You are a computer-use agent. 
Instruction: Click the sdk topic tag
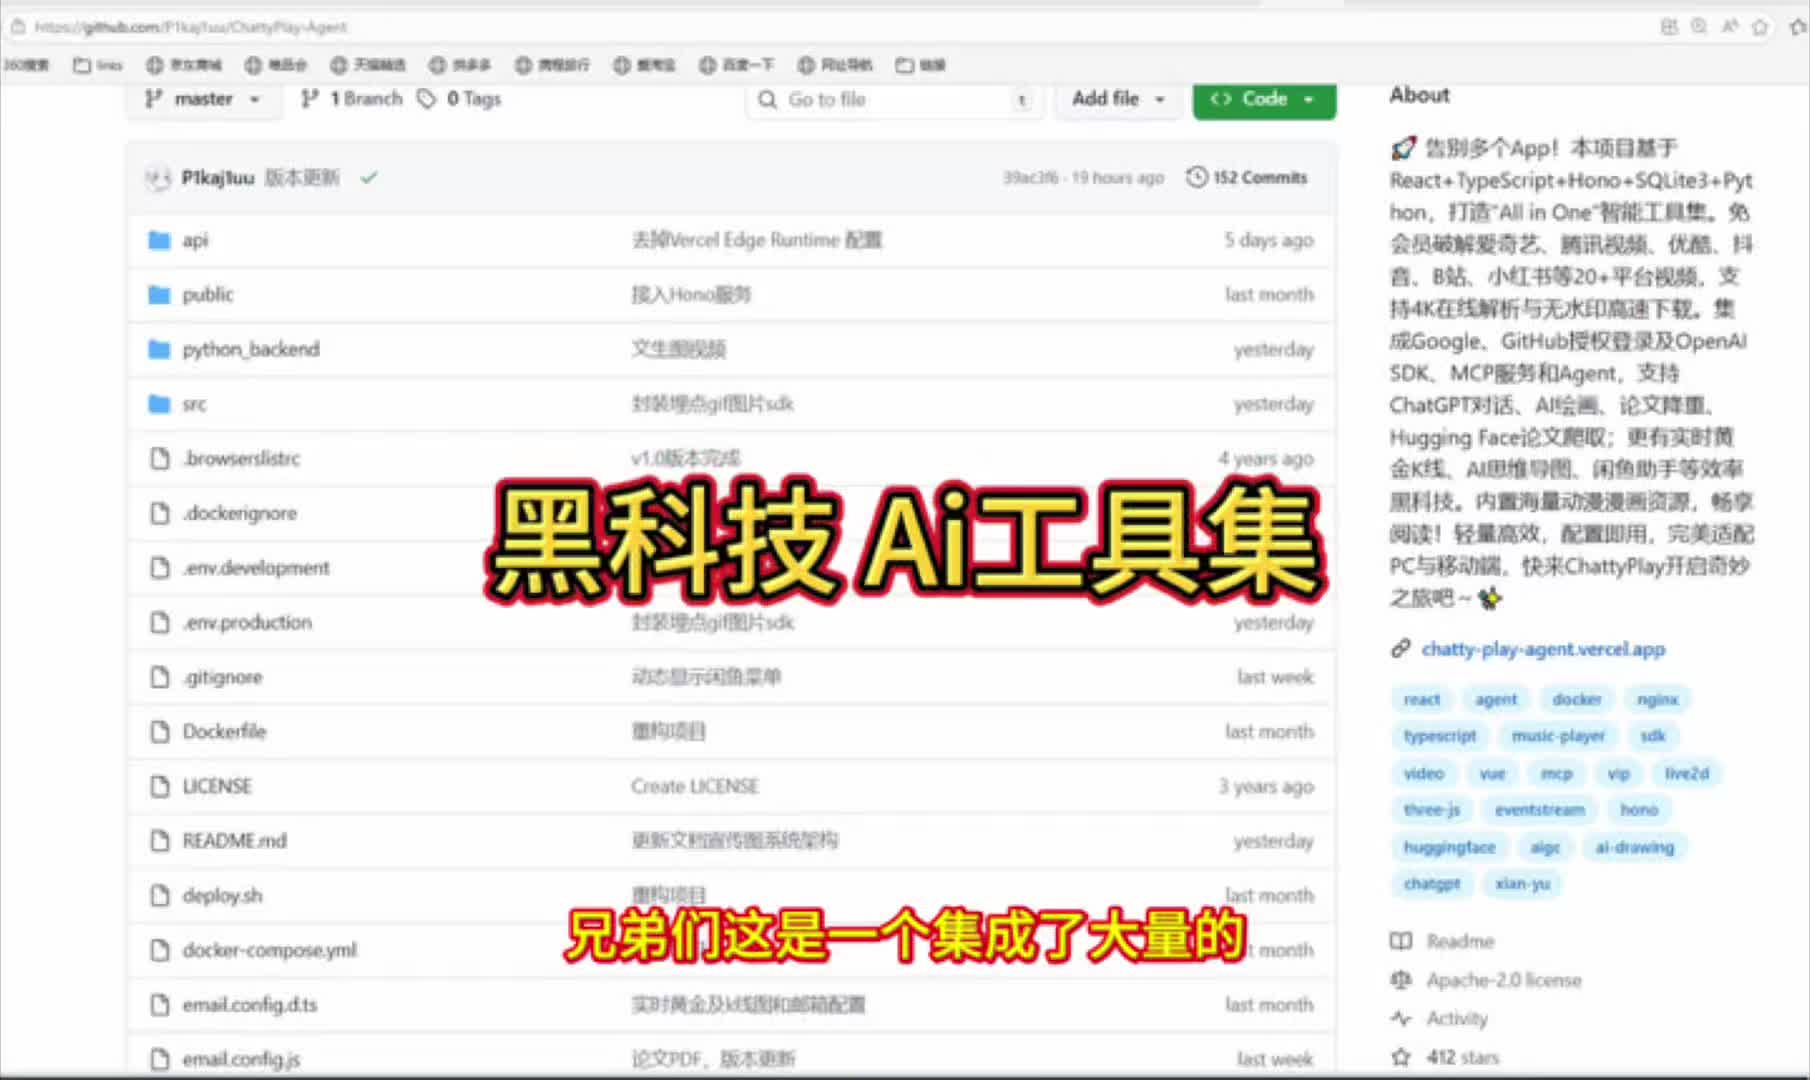[x=1653, y=736]
